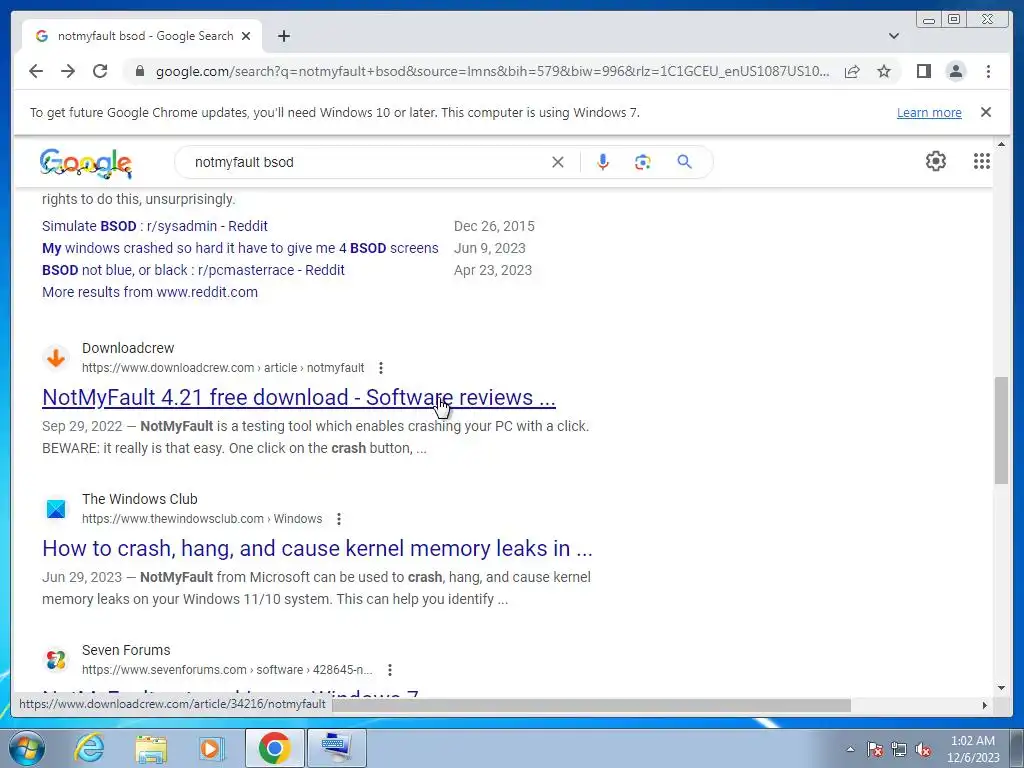This screenshot has height=768, width=1024.
Task: Click the Google logo
Action: tap(86, 163)
